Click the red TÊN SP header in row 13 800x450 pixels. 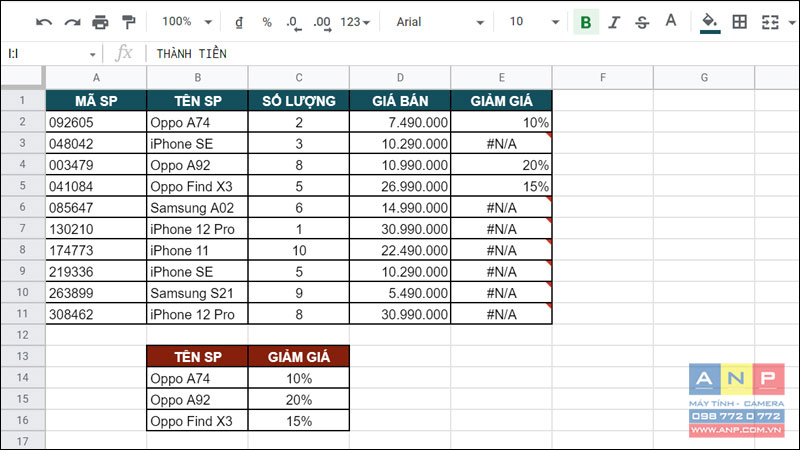coord(197,357)
